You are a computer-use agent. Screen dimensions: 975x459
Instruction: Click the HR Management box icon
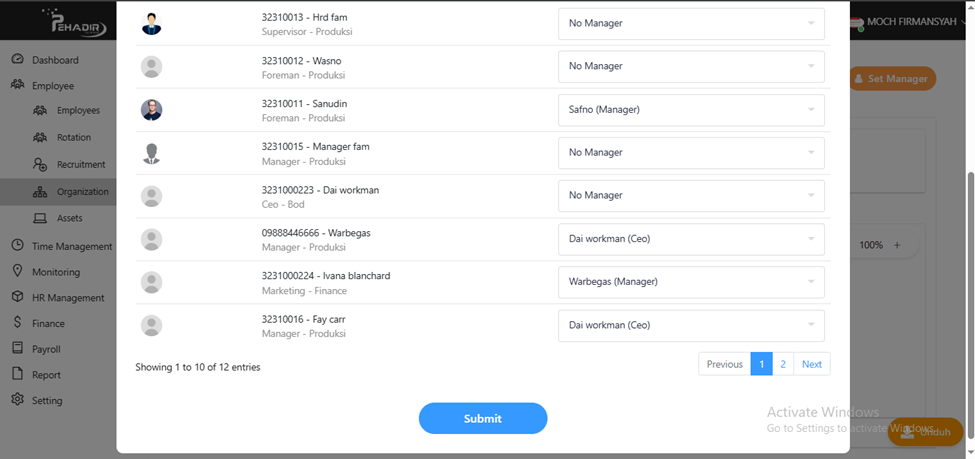[x=17, y=298]
